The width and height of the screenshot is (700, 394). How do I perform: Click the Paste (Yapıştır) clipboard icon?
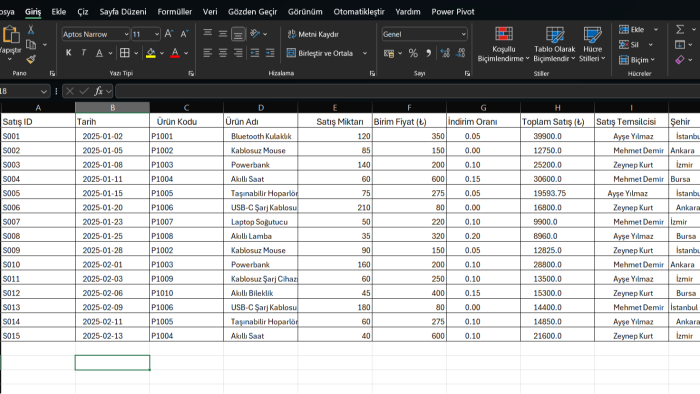[x=11, y=34]
